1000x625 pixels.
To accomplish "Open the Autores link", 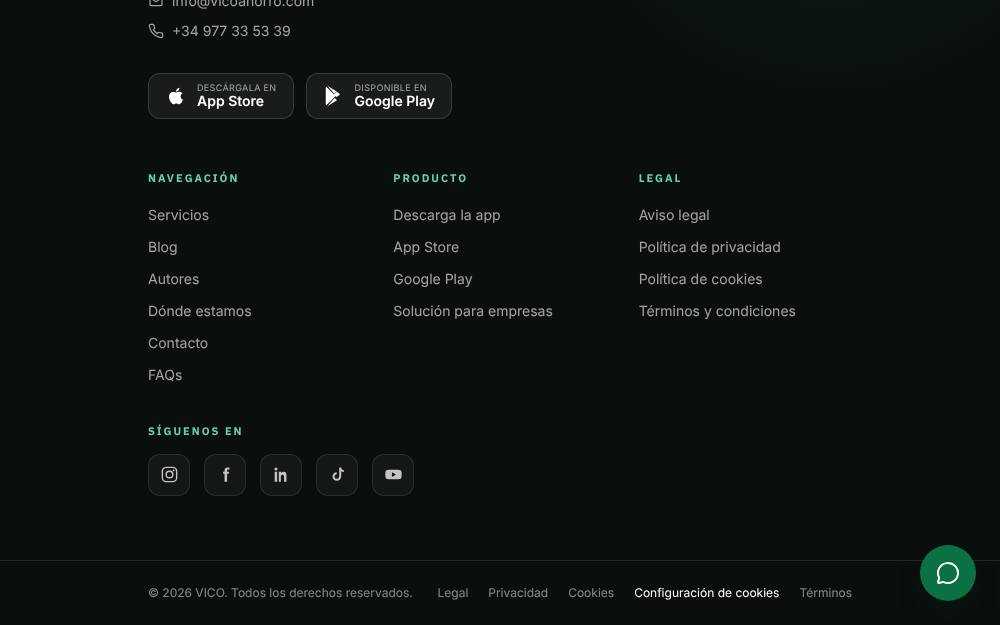I will coord(173,279).
